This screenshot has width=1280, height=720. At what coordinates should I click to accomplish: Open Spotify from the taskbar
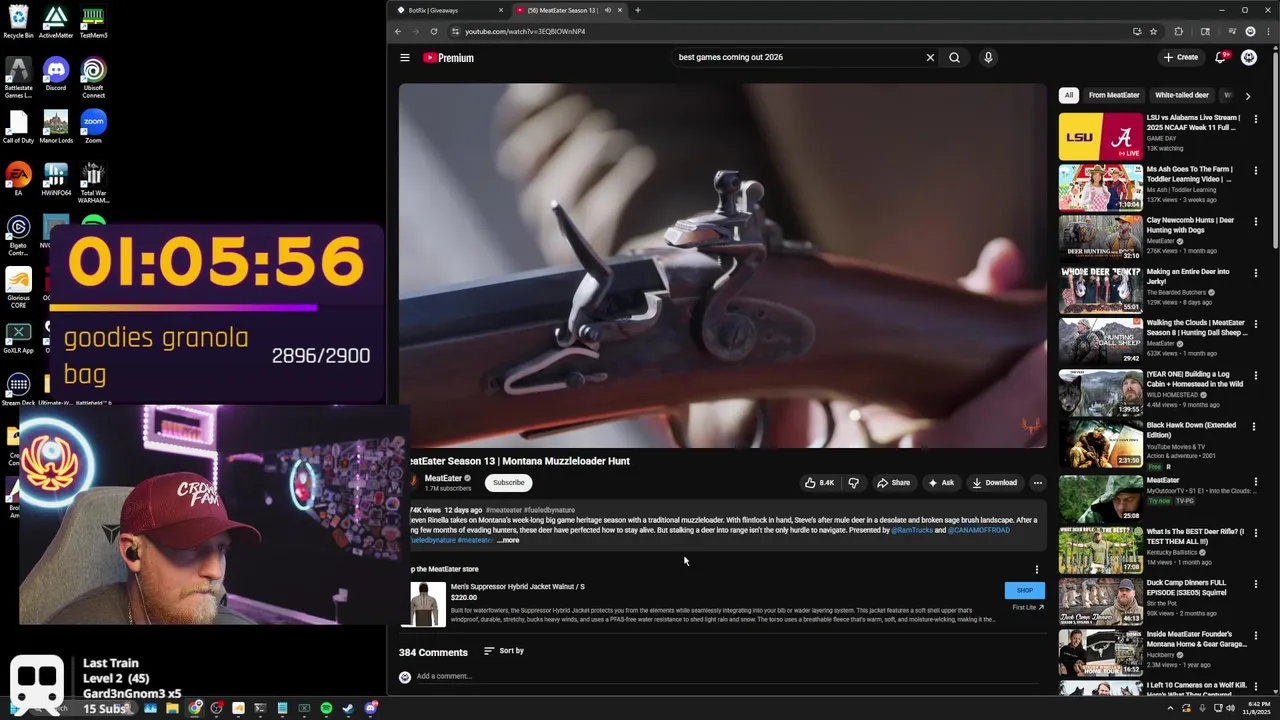coord(326,708)
